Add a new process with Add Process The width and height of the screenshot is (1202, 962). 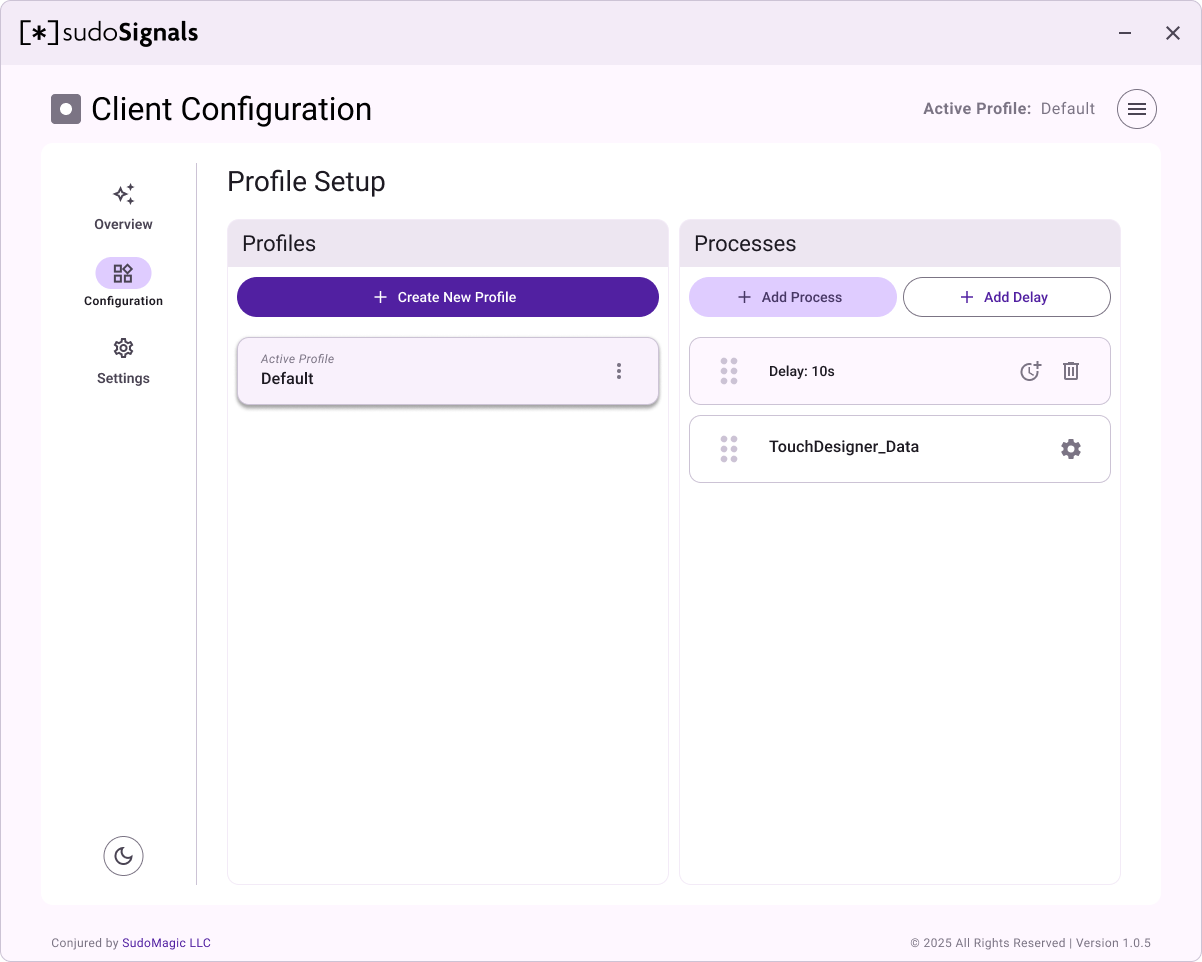[x=792, y=297]
